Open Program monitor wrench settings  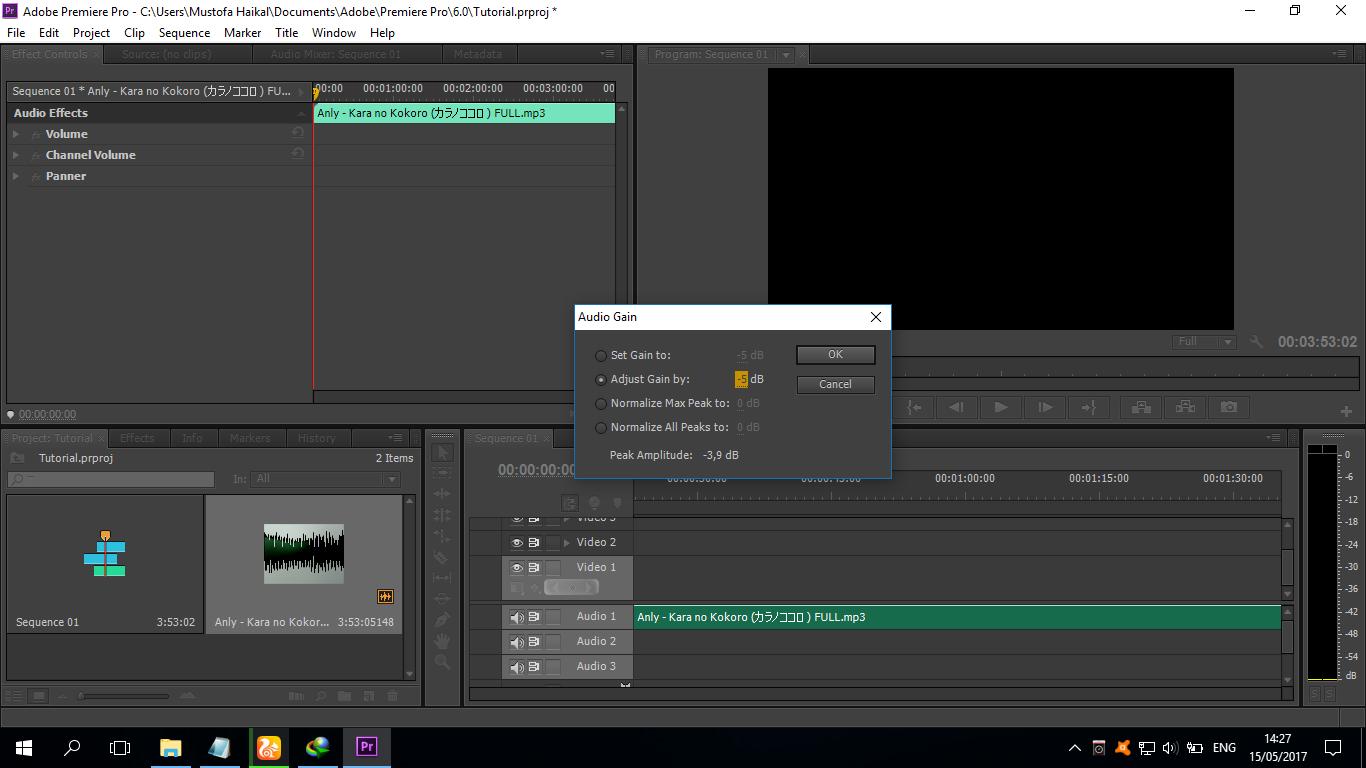1257,342
